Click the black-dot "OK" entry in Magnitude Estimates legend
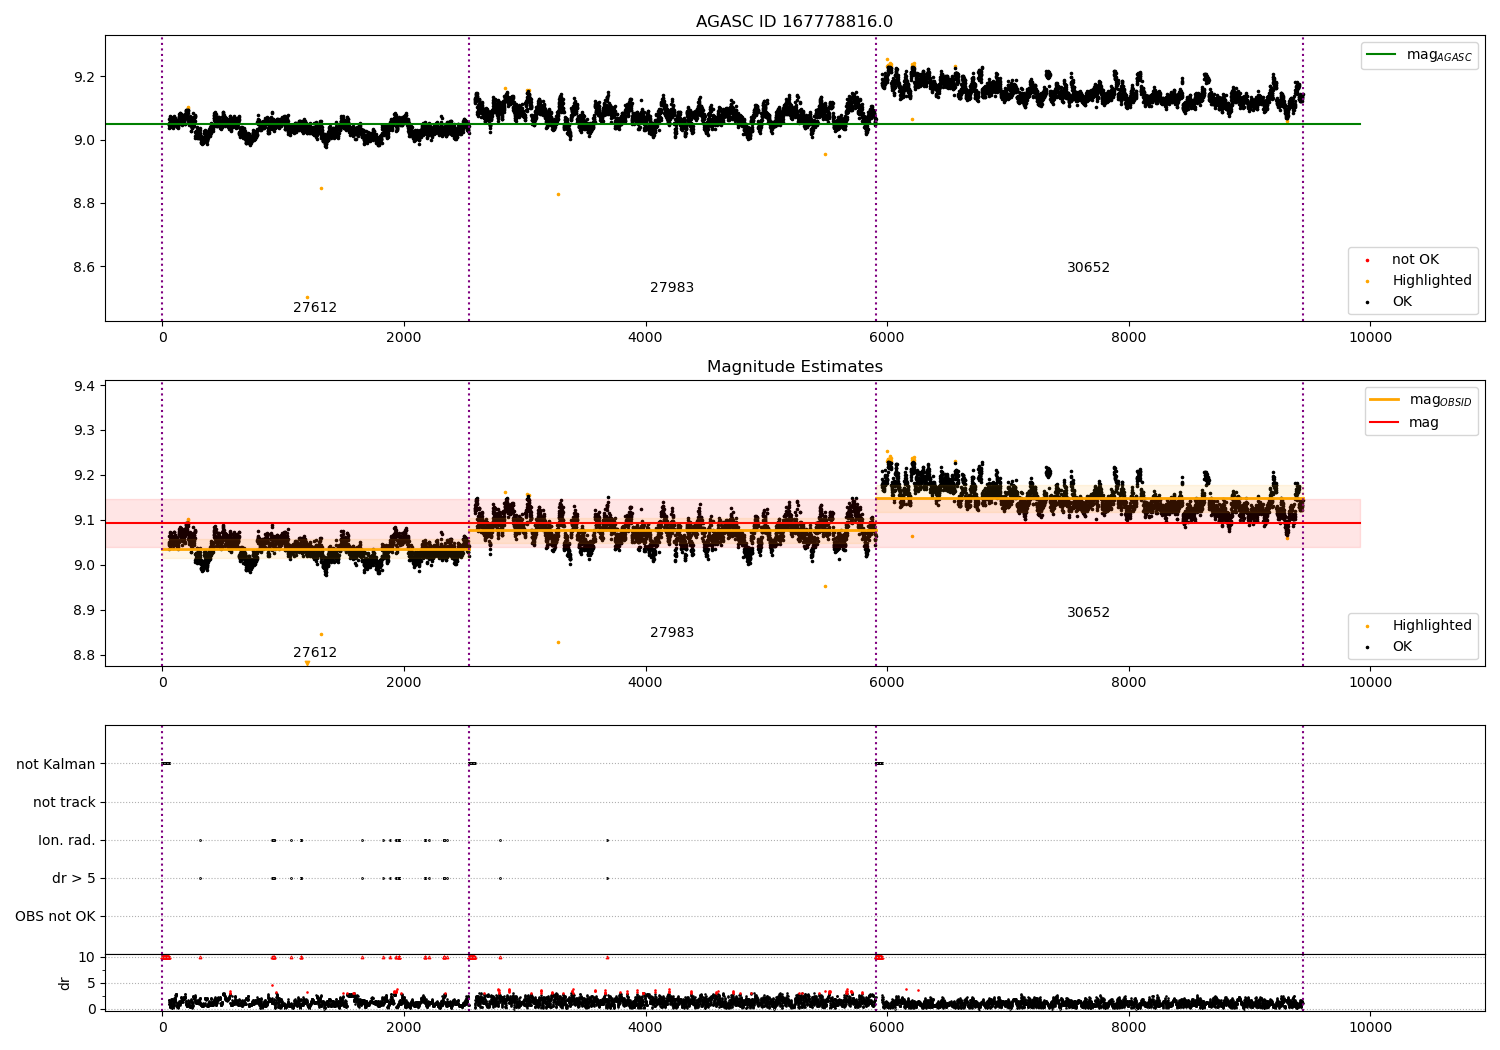Image resolution: width=1500 pixels, height=1050 pixels. [x=1402, y=647]
